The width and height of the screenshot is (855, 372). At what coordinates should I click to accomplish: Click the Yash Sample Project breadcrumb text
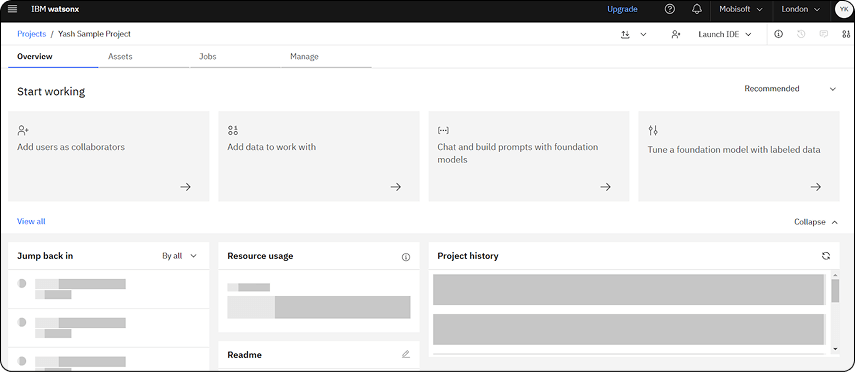(x=94, y=34)
